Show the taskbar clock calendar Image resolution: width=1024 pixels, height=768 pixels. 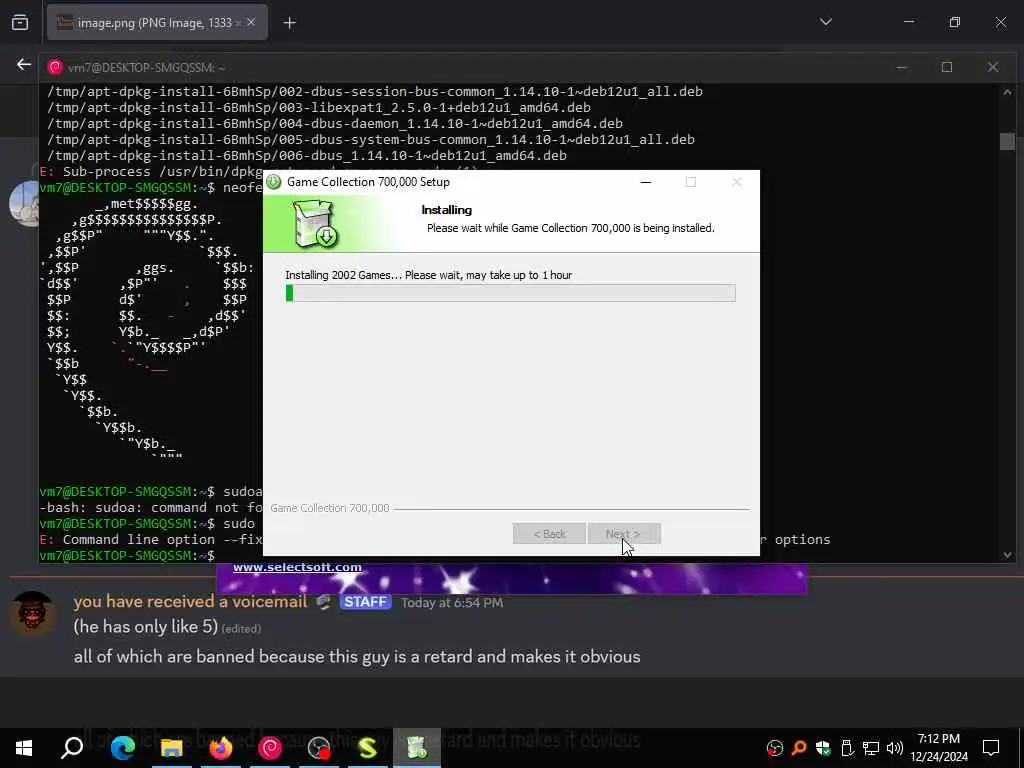(x=939, y=748)
